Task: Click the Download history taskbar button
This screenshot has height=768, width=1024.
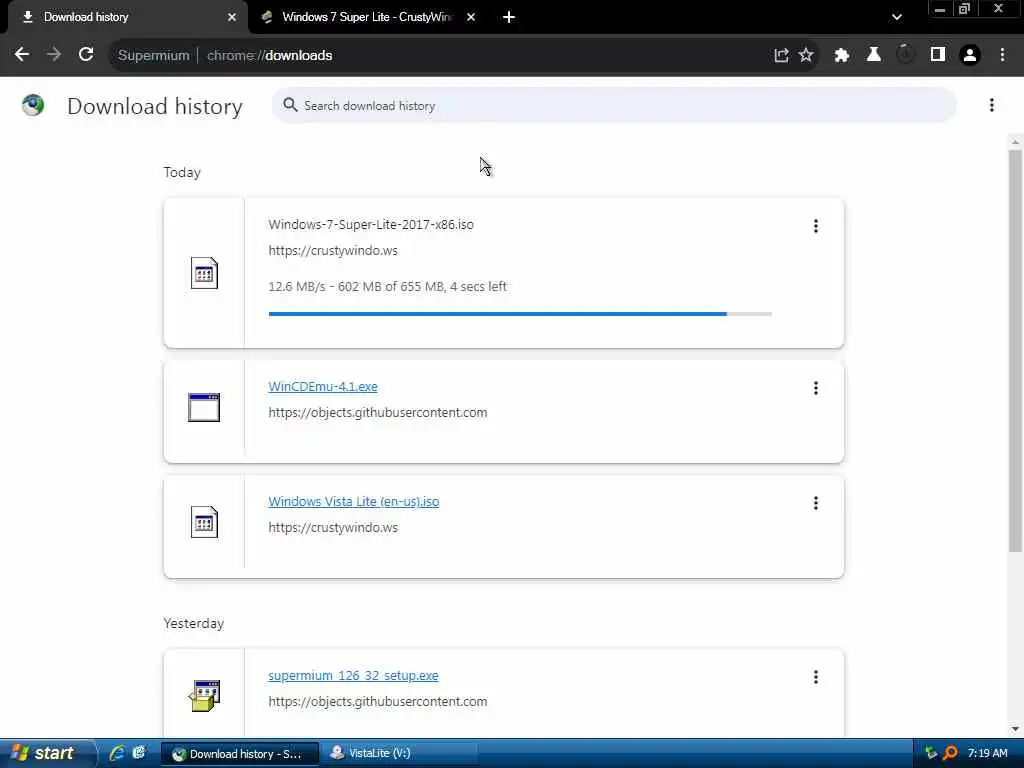Action: pos(239,753)
